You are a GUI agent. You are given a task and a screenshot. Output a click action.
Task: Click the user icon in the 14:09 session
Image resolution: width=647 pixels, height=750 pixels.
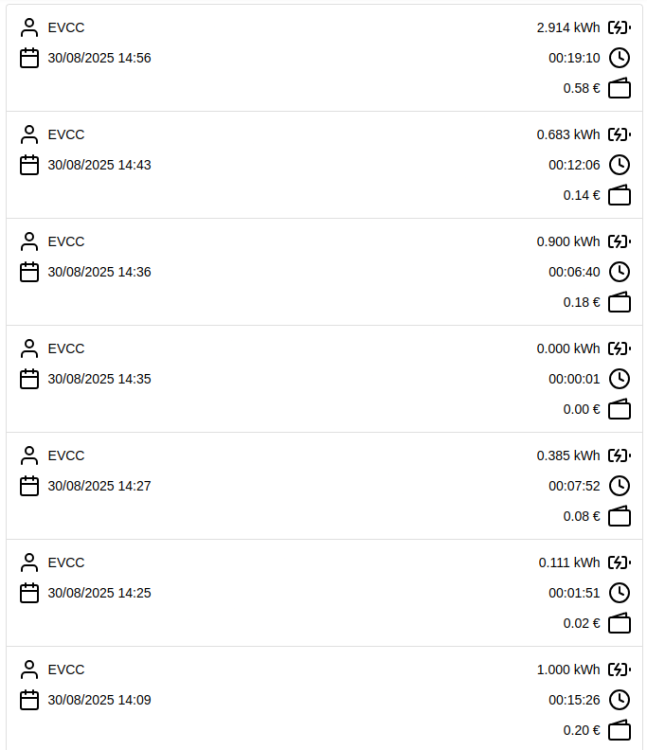pos(29,670)
